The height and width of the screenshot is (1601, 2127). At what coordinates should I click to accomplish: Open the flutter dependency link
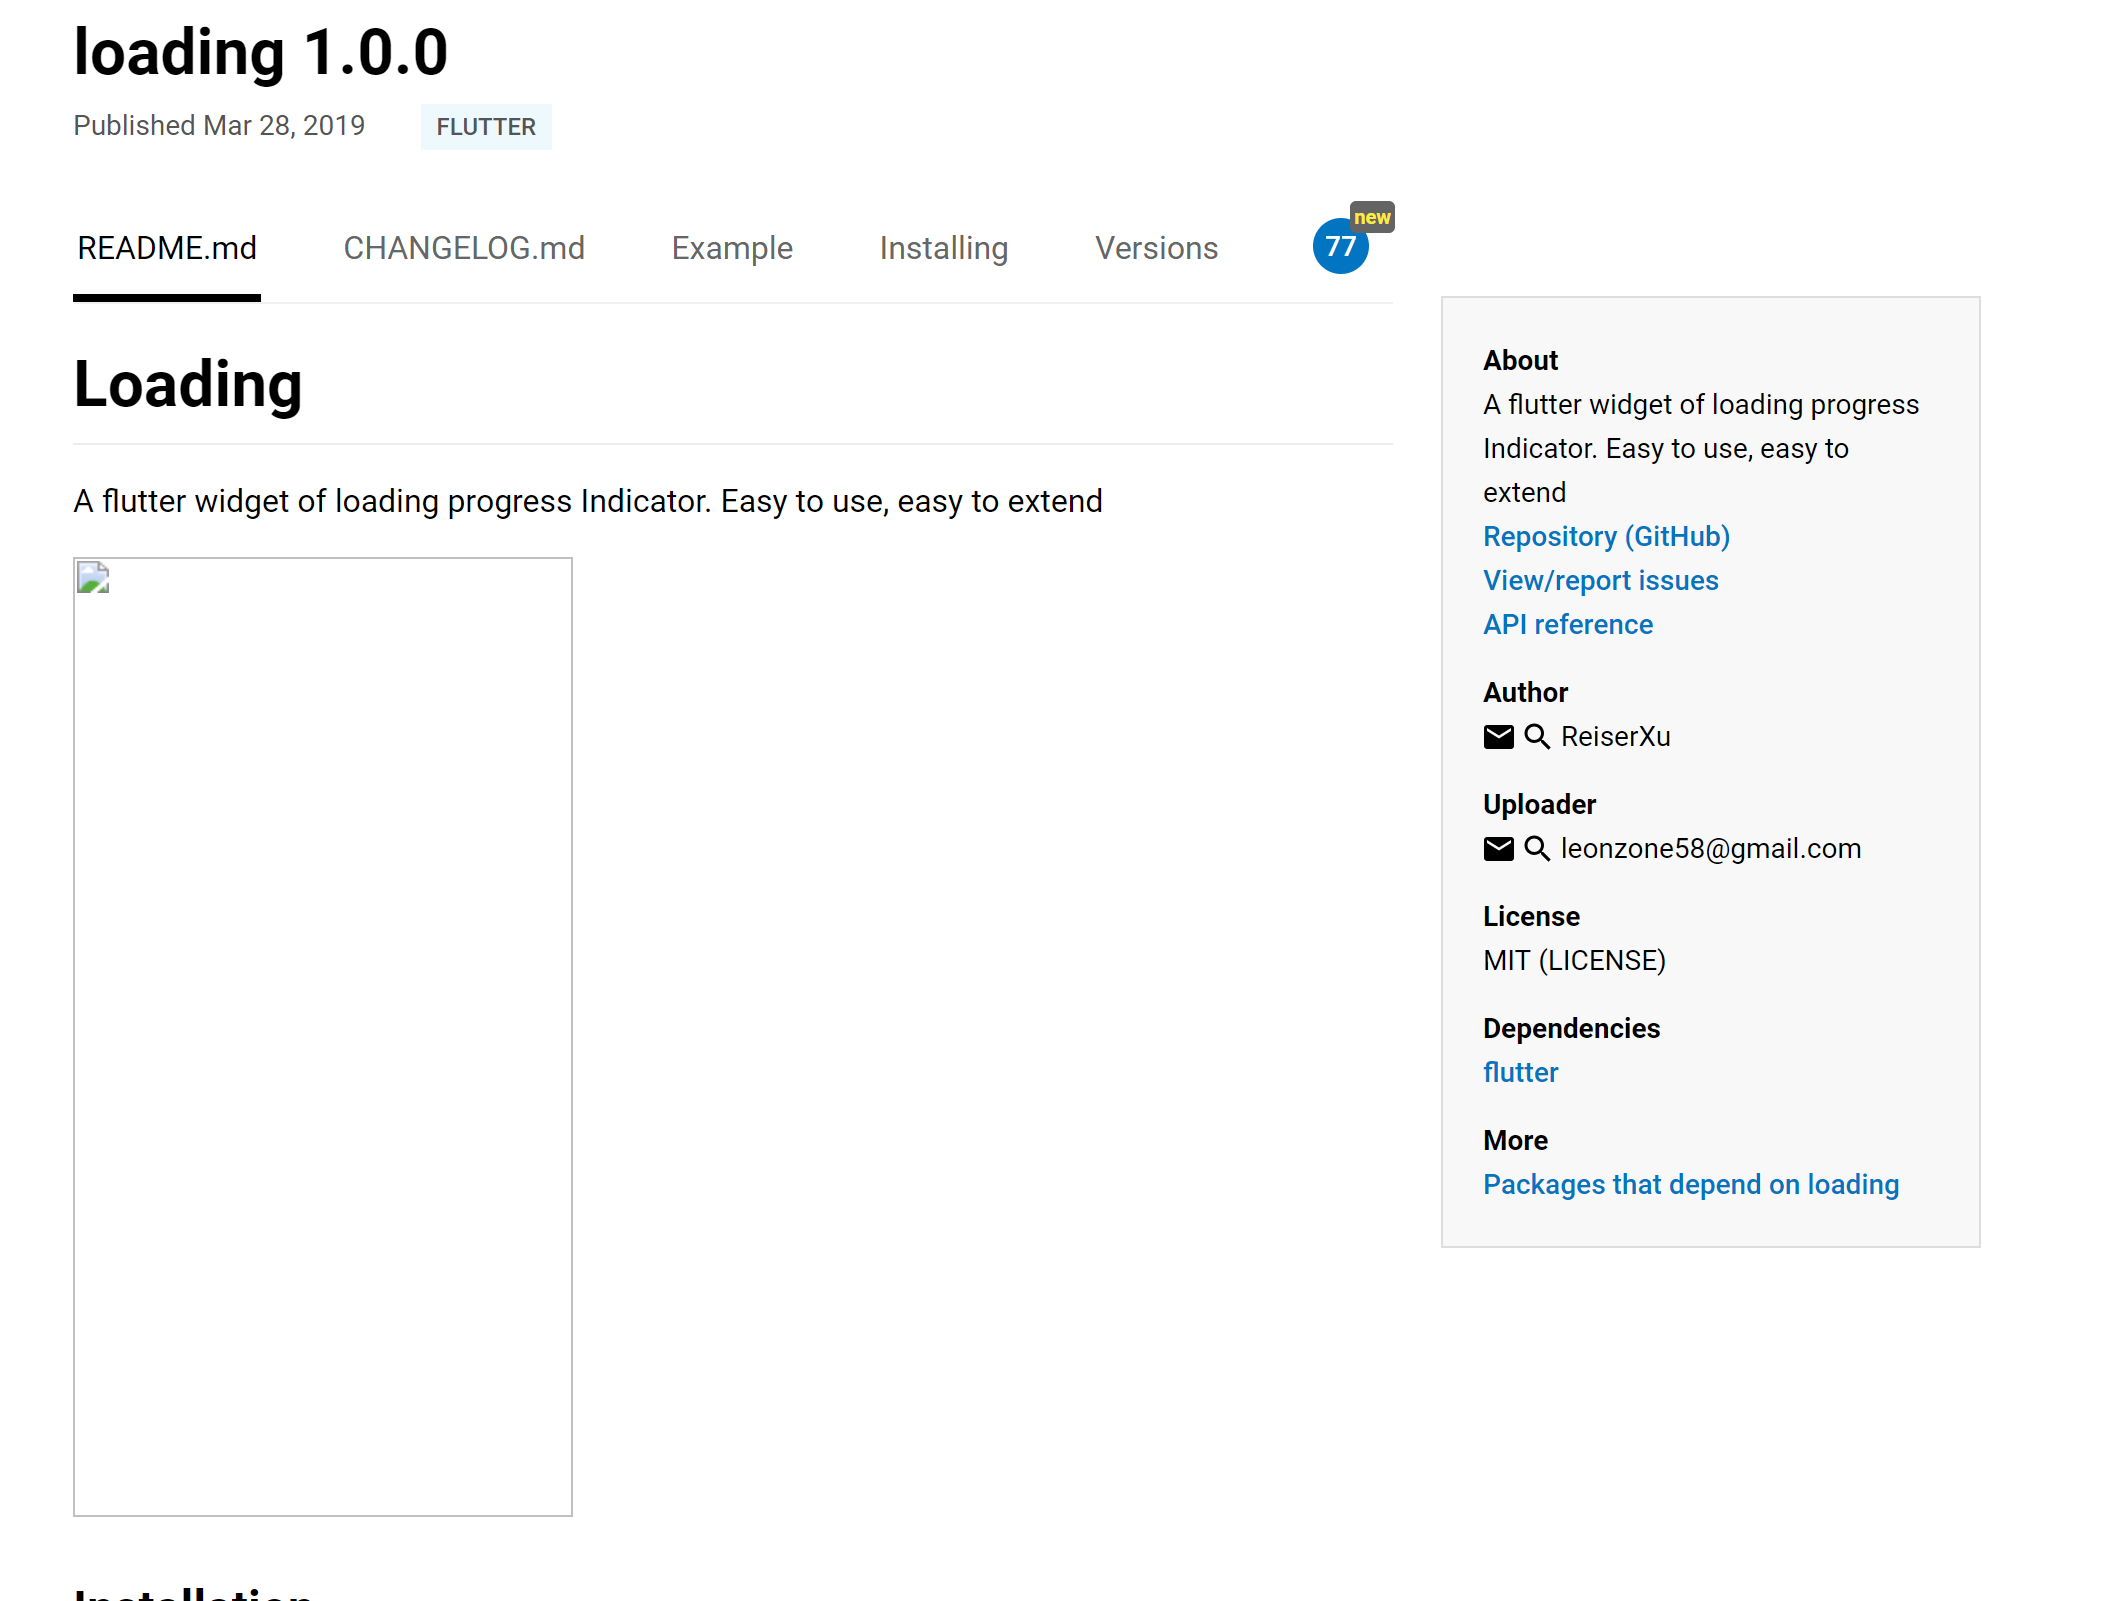[1520, 1073]
